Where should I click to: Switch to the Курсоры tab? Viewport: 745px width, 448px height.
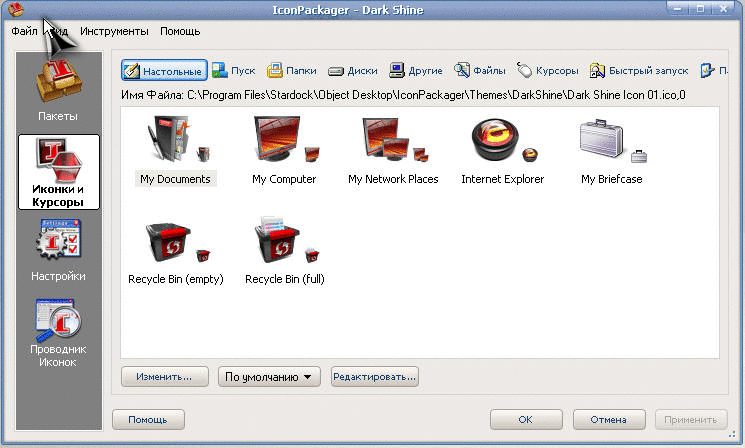[547, 71]
